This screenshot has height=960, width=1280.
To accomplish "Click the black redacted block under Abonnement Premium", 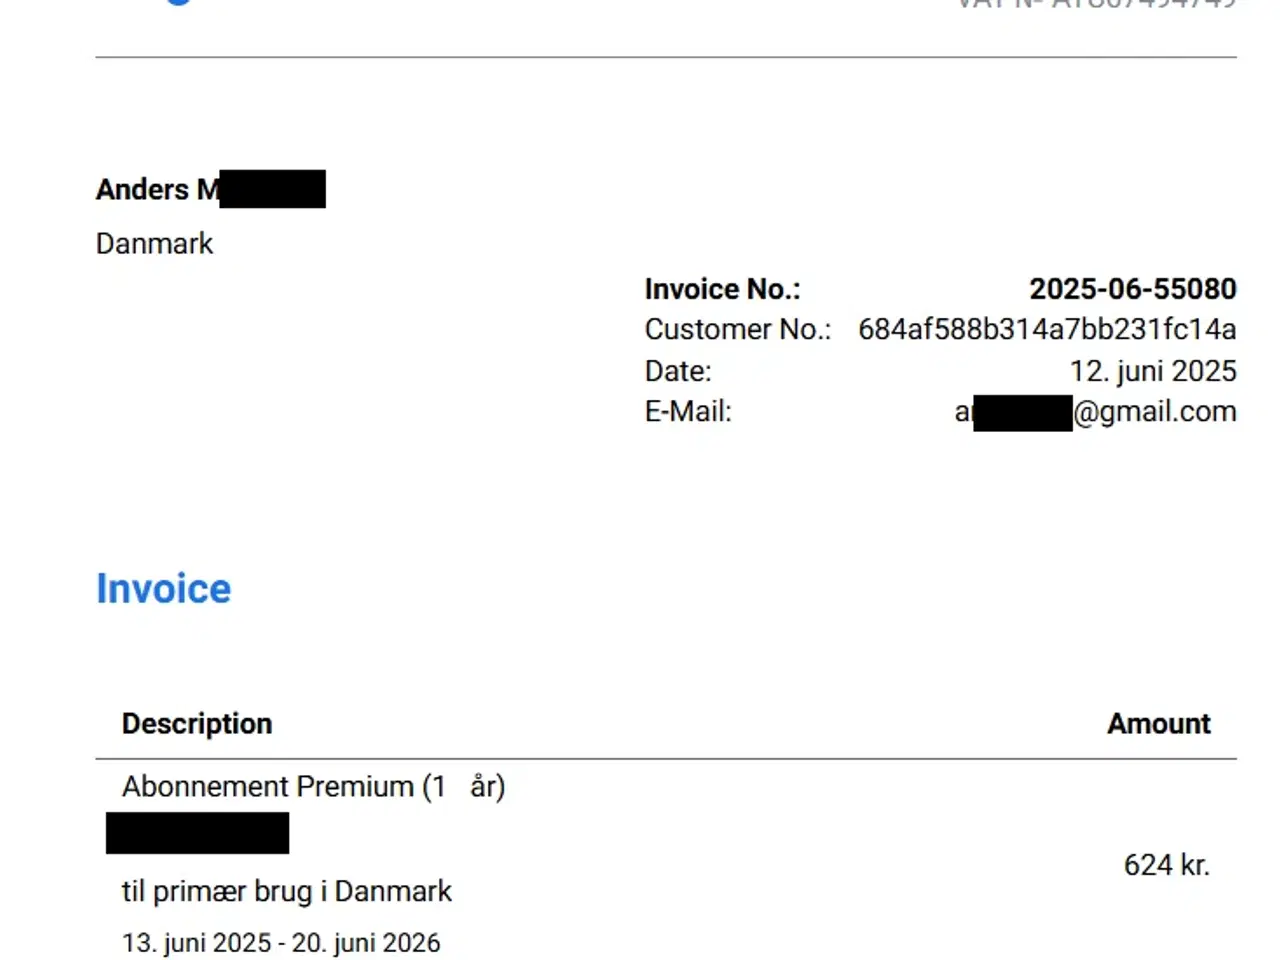I will pos(197,833).
